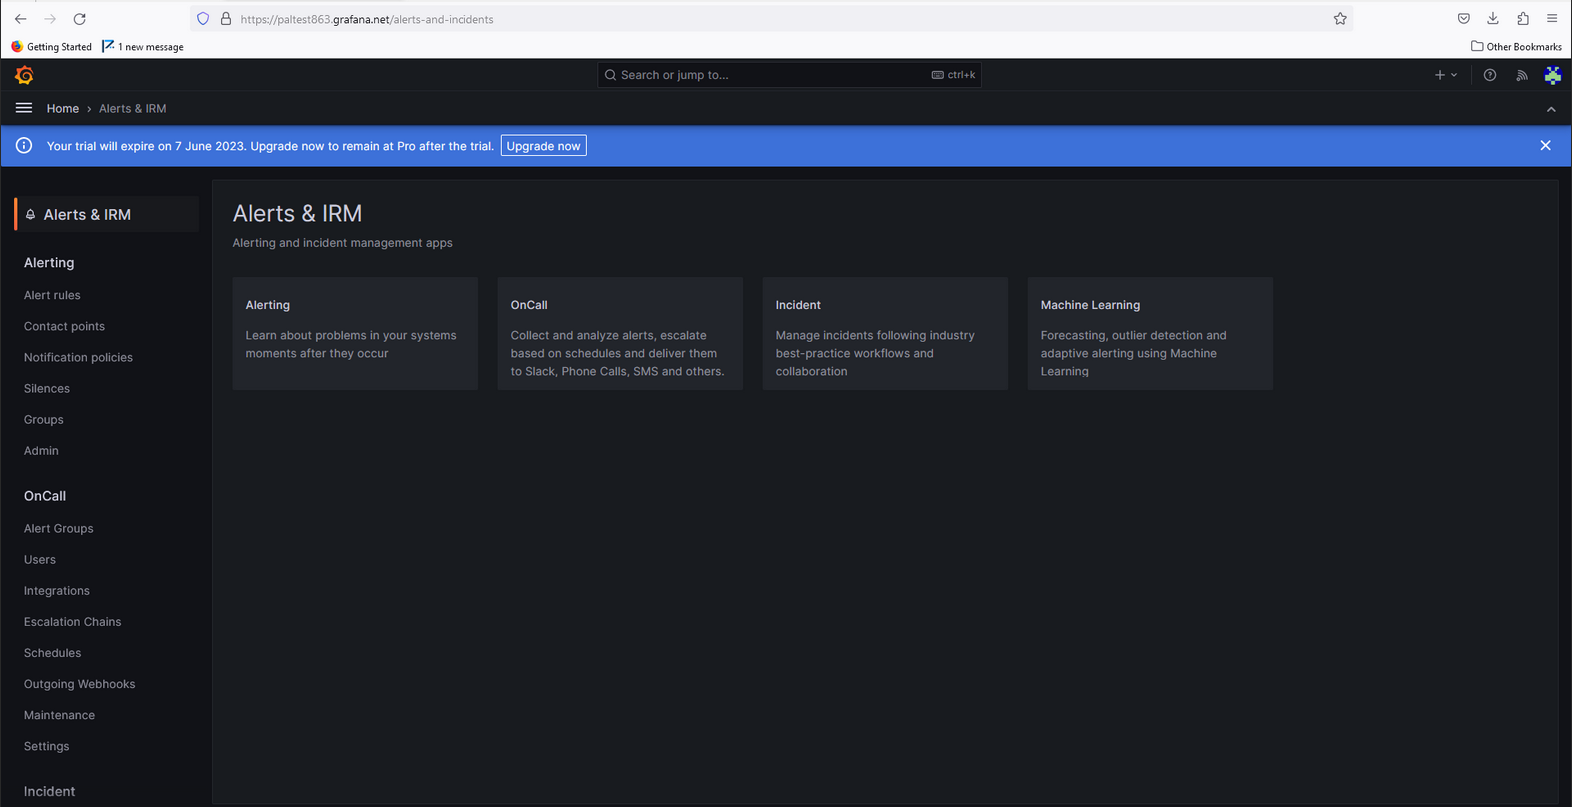Click the info icon in trial banner
This screenshot has height=807, width=1572.
click(24, 146)
